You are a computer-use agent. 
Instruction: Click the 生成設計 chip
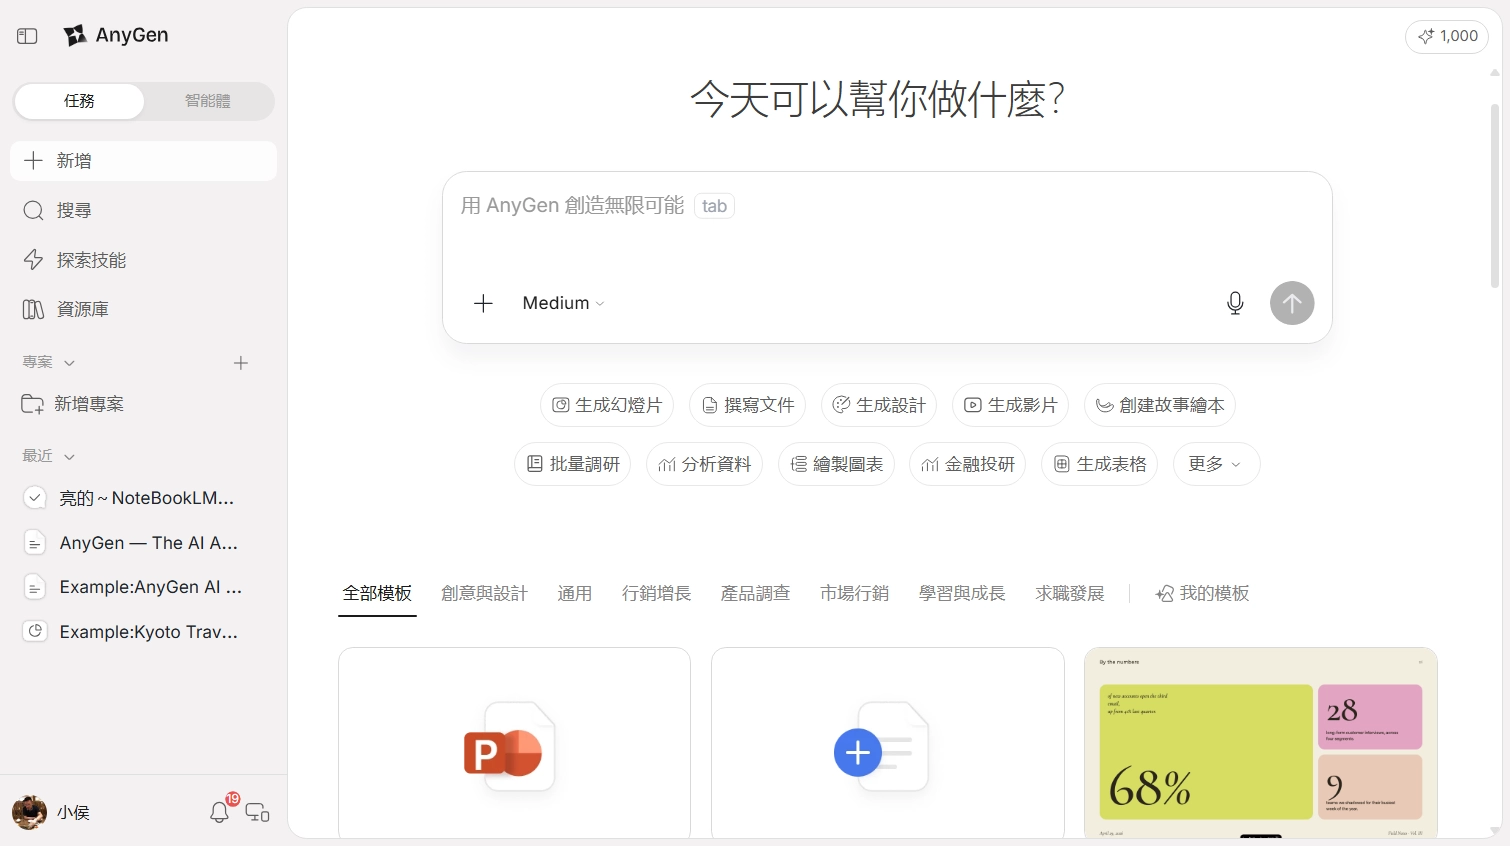click(x=879, y=405)
